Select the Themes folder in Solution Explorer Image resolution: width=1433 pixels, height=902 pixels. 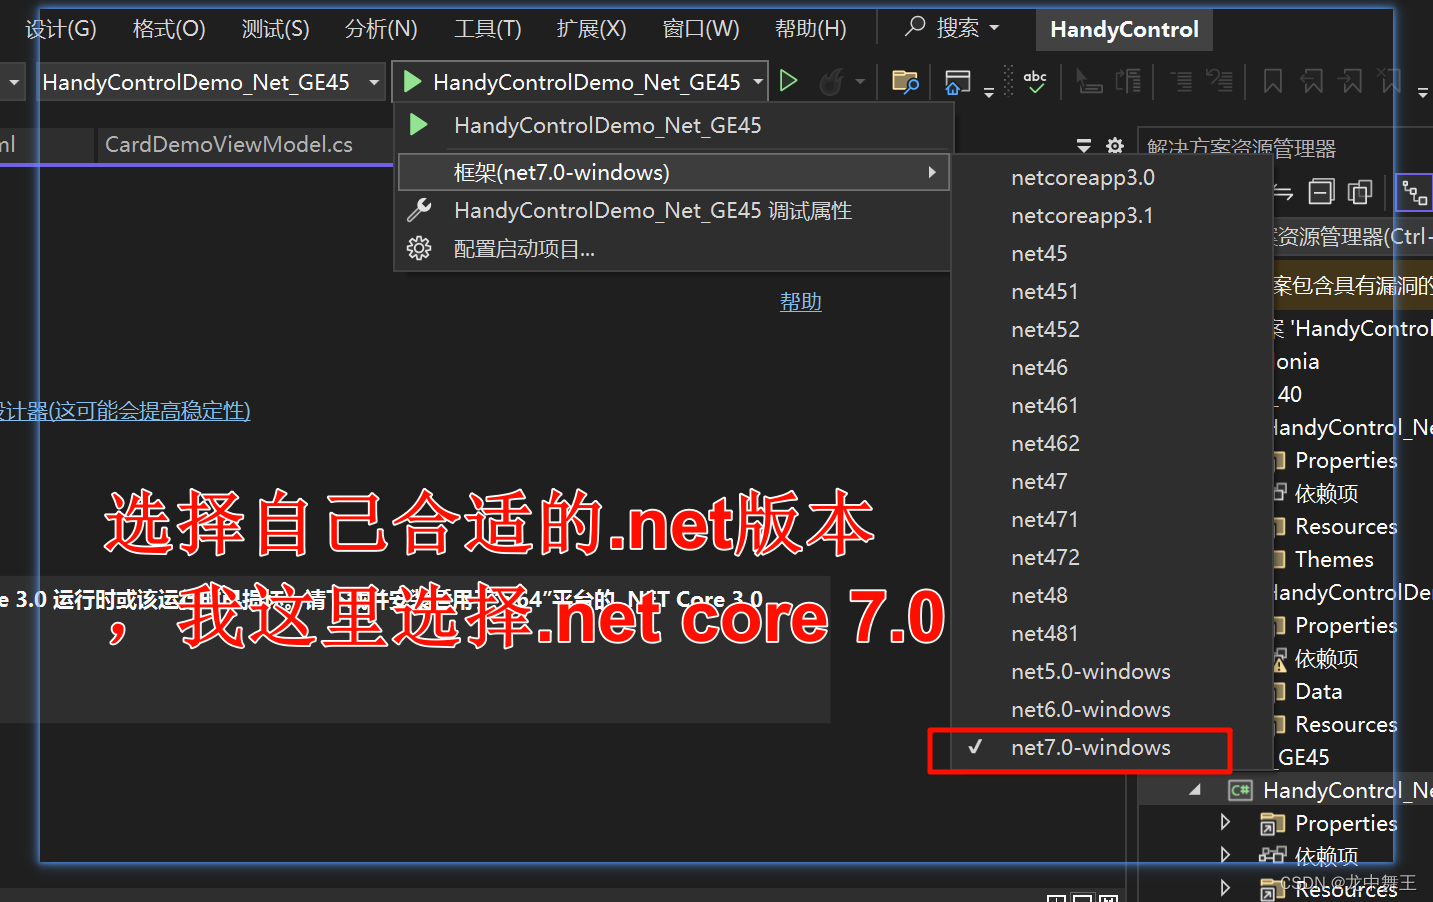coord(1334,559)
